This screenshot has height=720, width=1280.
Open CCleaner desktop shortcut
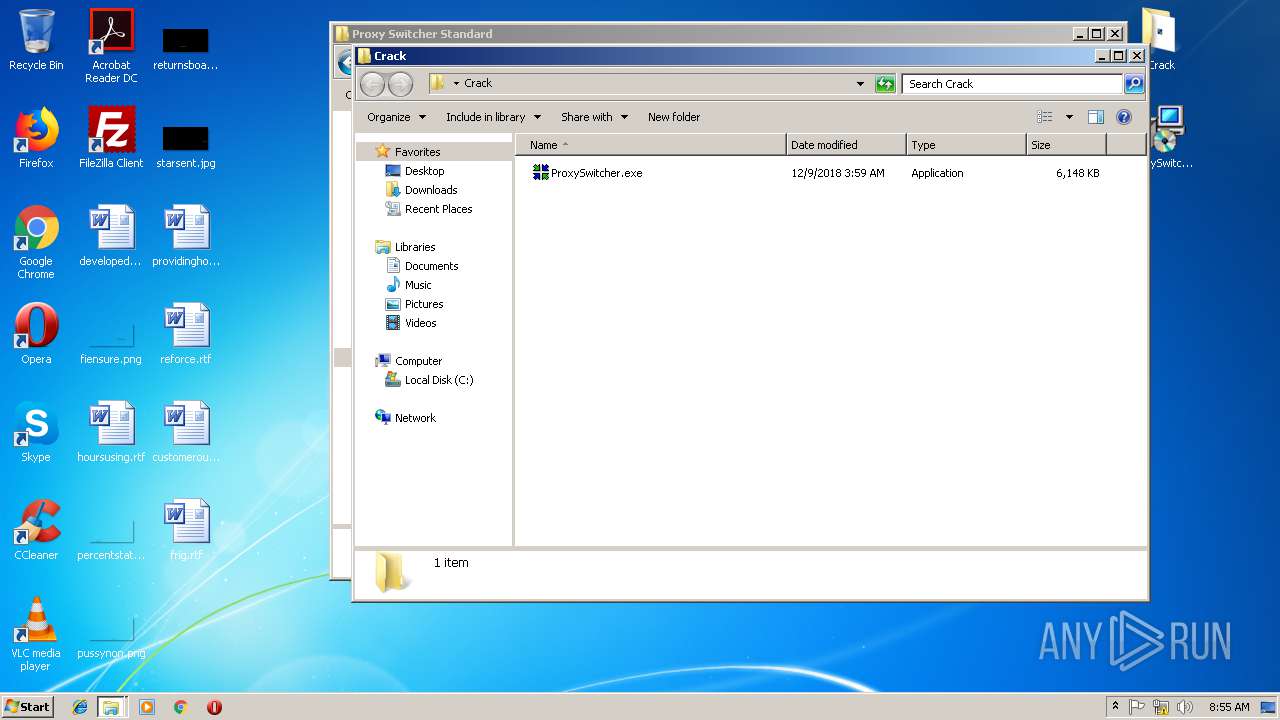pos(36,530)
